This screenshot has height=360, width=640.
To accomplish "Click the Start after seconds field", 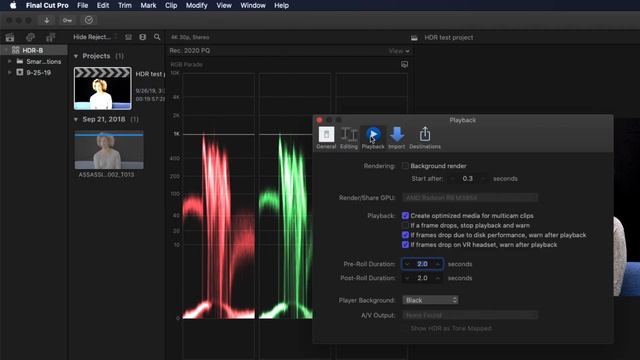I will (x=468, y=179).
